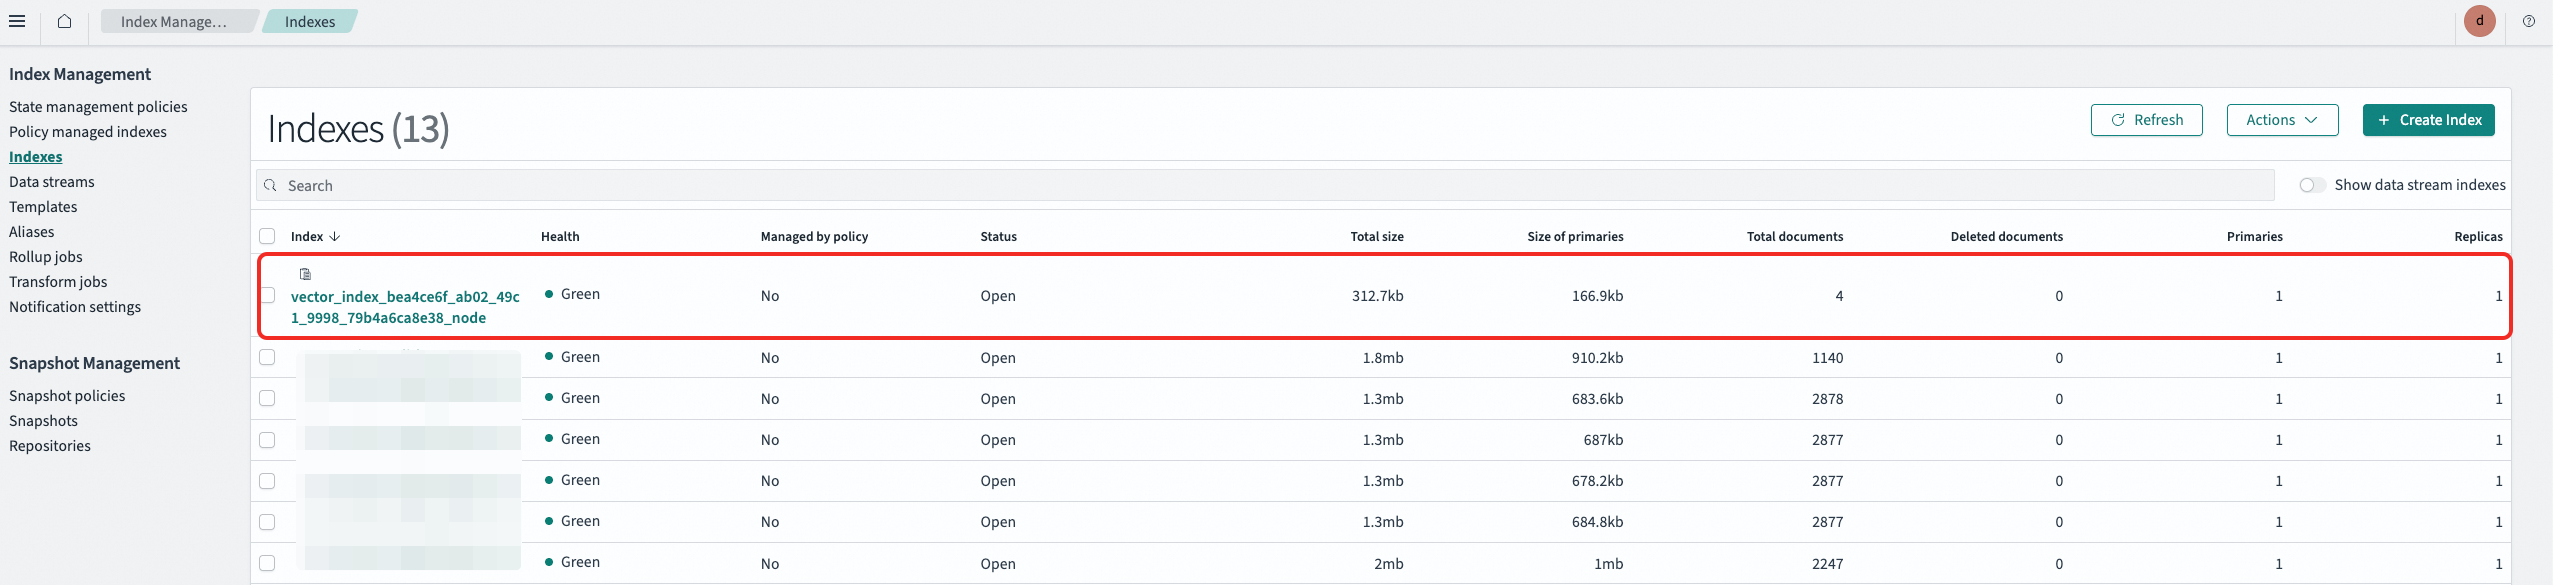Open State management policies page

tap(98, 107)
